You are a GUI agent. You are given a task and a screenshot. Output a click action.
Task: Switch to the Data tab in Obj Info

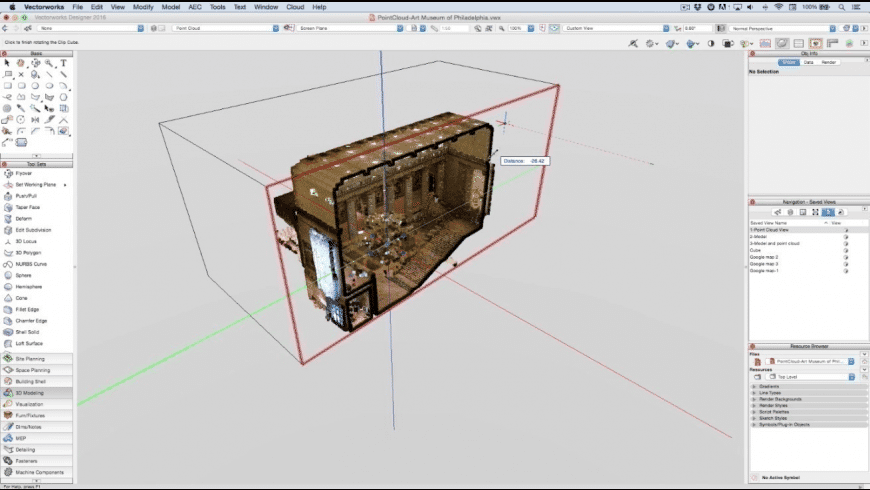tap(808, 62)
